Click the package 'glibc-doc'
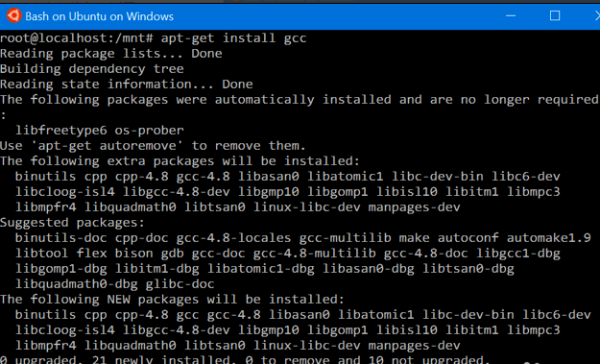Image resolution: width=600 pixels, height=364 pixels. point(180,284)
